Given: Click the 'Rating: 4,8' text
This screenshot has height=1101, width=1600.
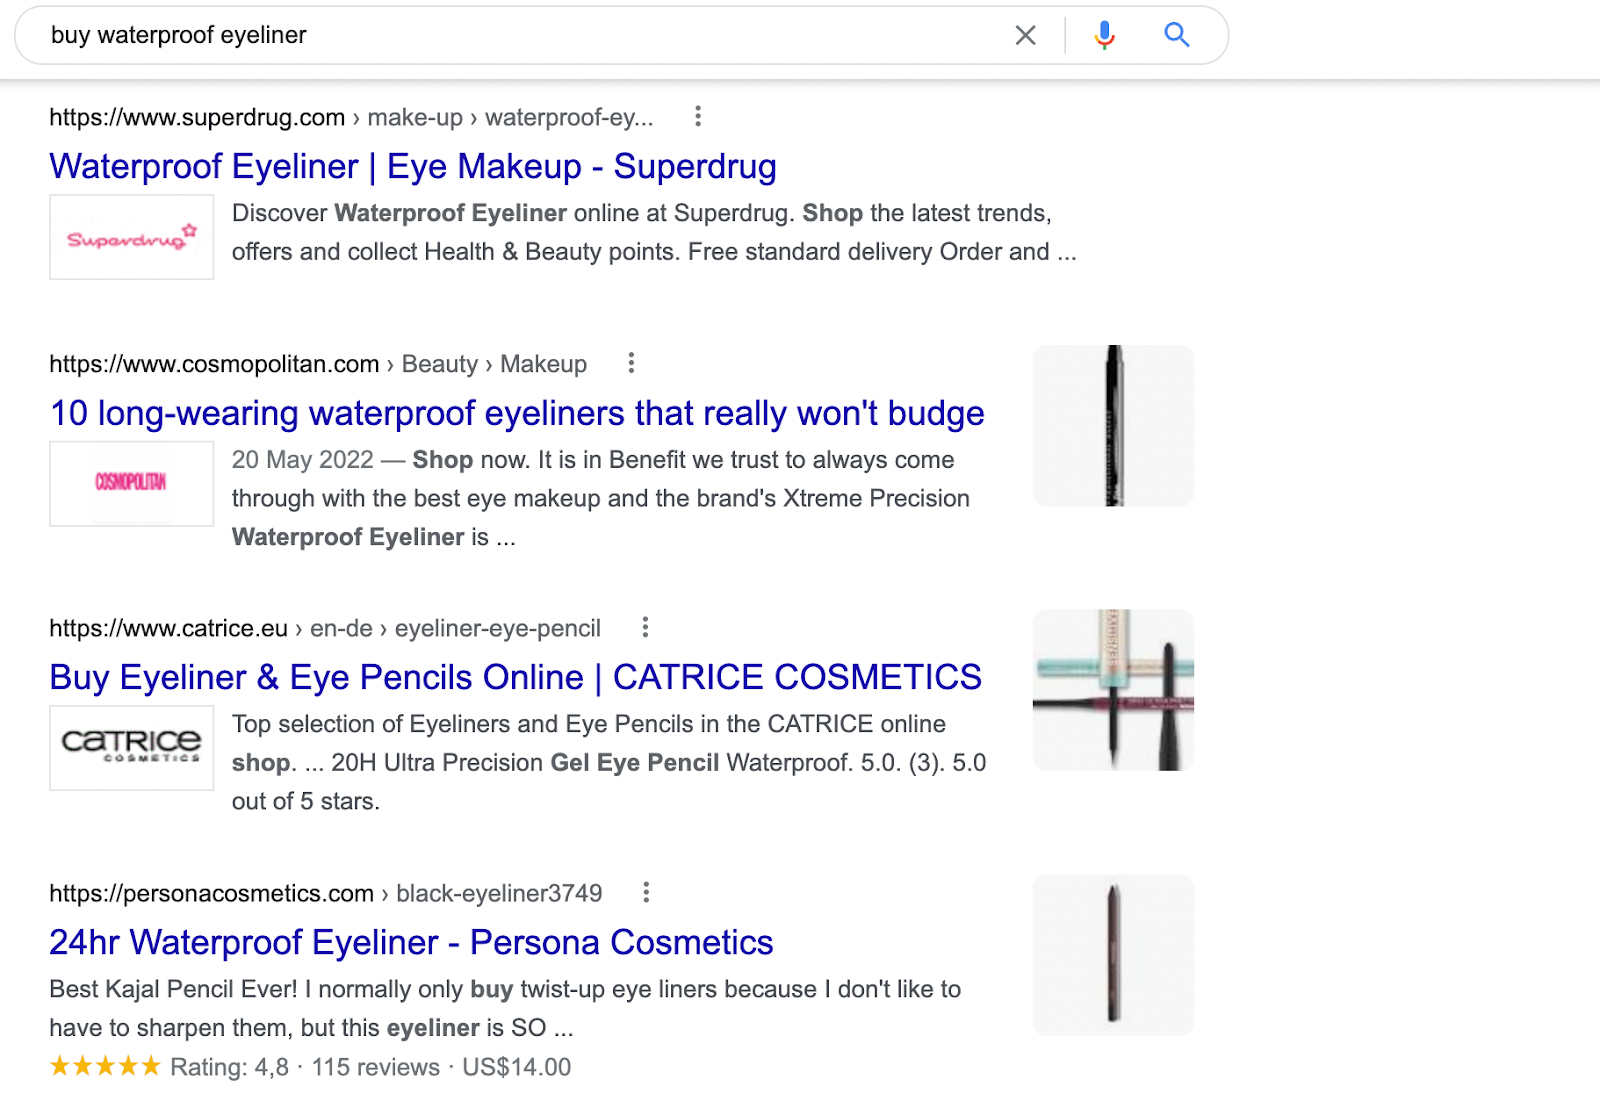Looking at the screenshot, I should (229, 1067).
